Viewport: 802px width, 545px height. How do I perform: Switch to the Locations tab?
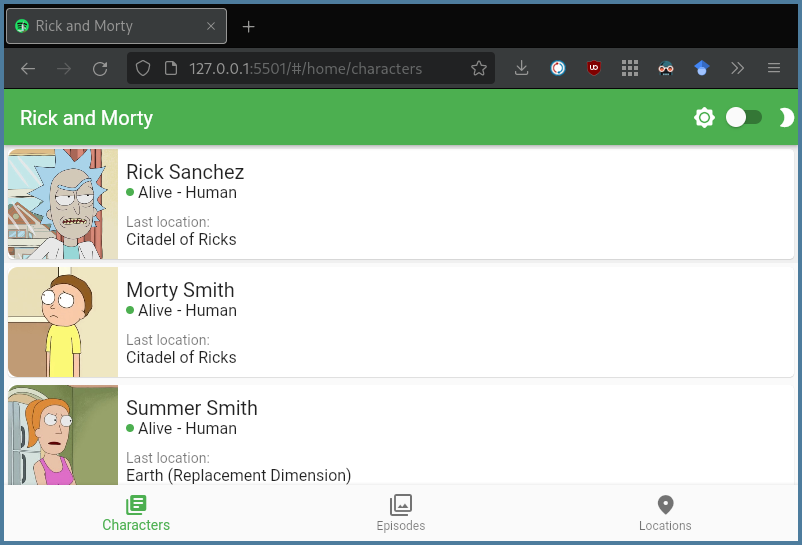(x=665, y=513)
